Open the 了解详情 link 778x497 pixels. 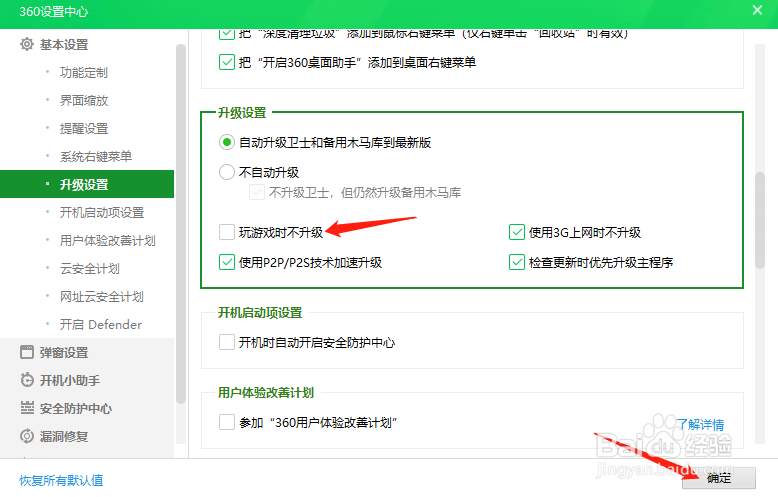(x=700, y=425)
